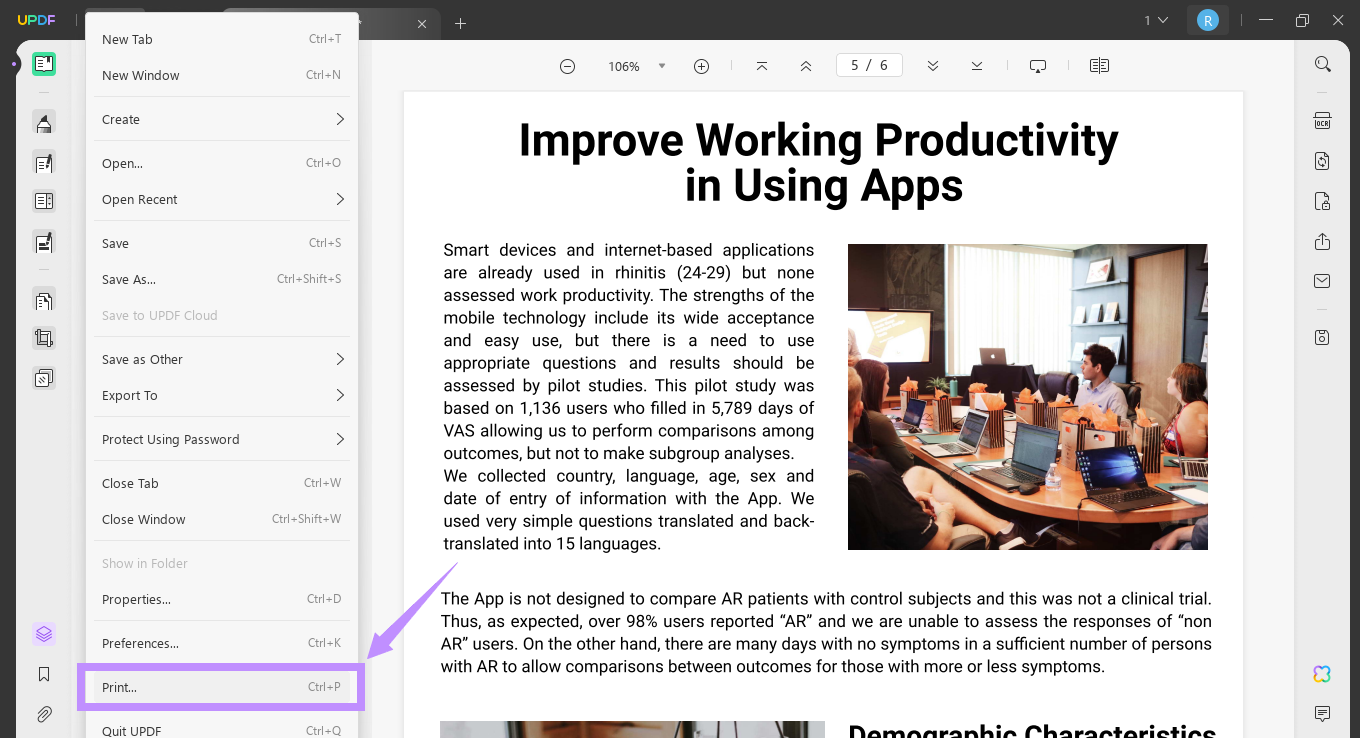Launch the UPDF AI assistant
This screenshot has height=738, width=1360.
[1321, 674]
